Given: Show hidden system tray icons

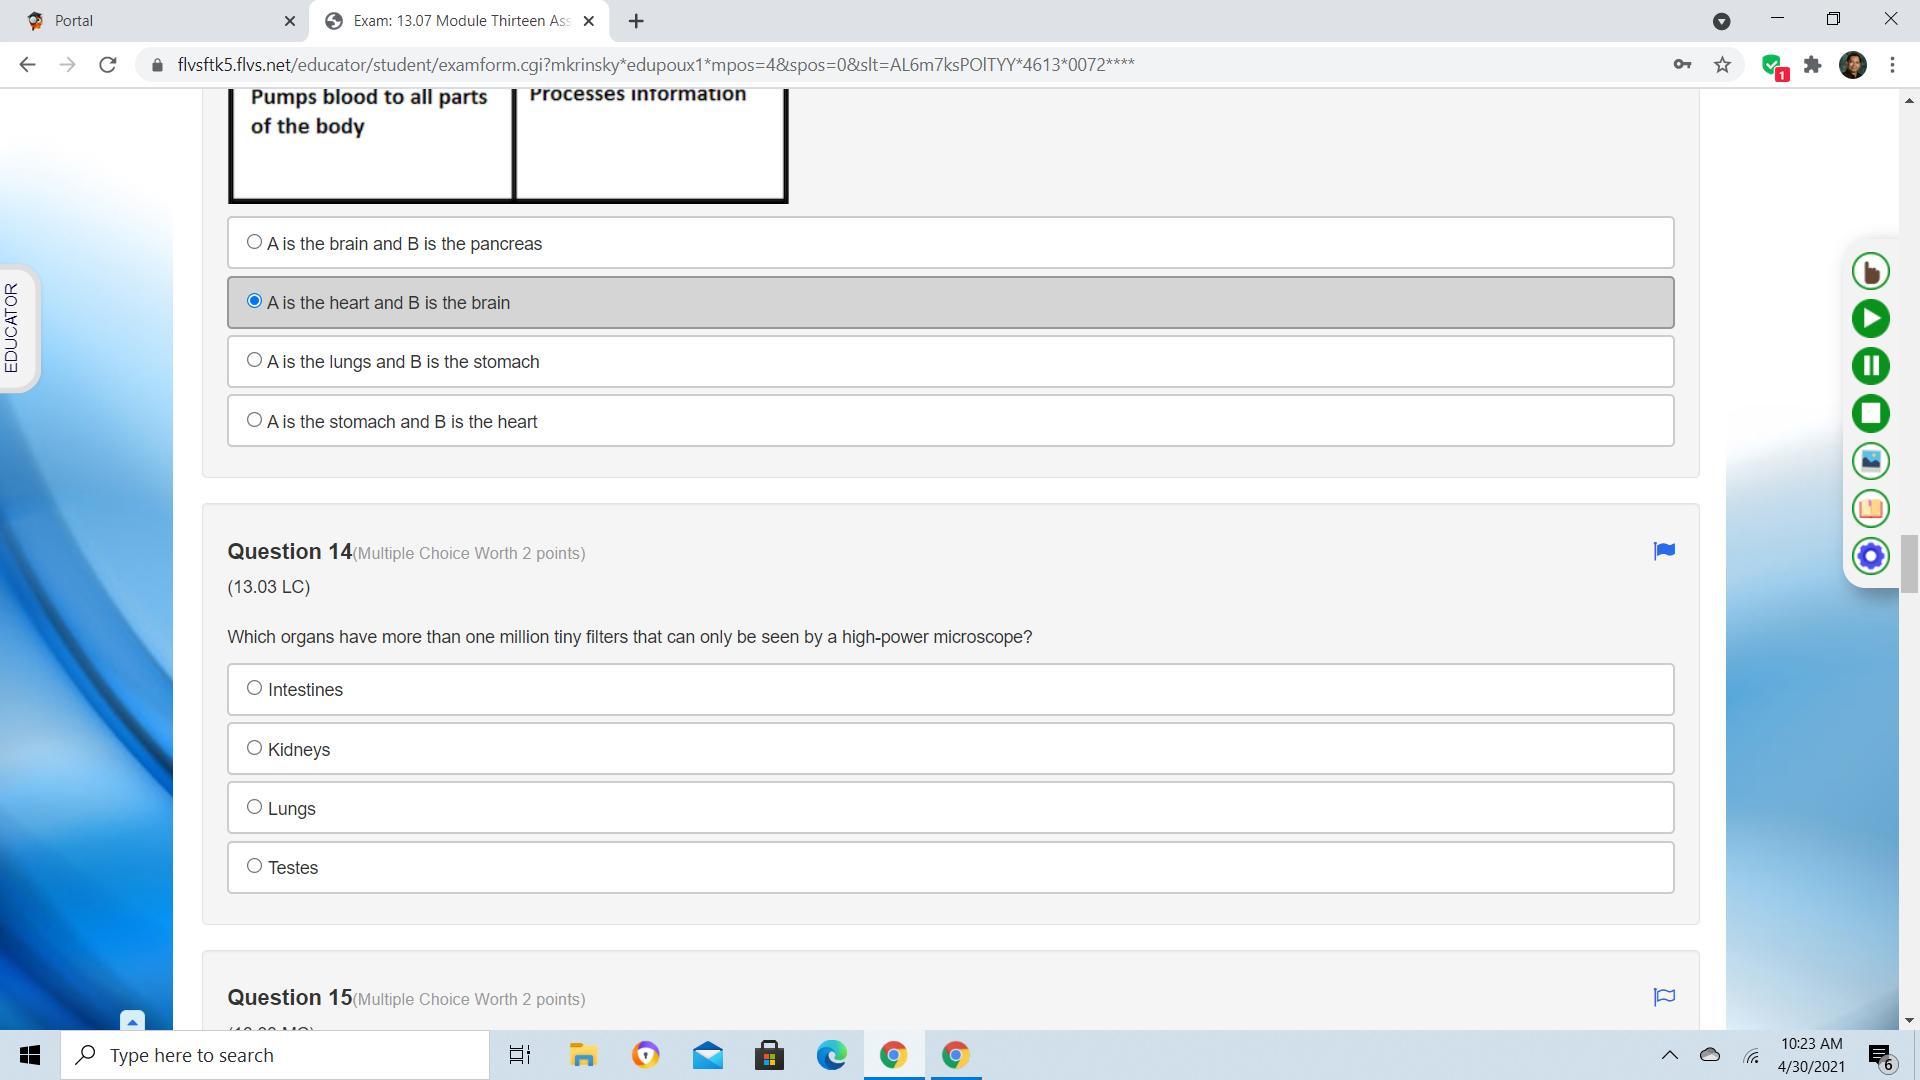Looking at the screenshot, I should click(x=1669, y=1055).
